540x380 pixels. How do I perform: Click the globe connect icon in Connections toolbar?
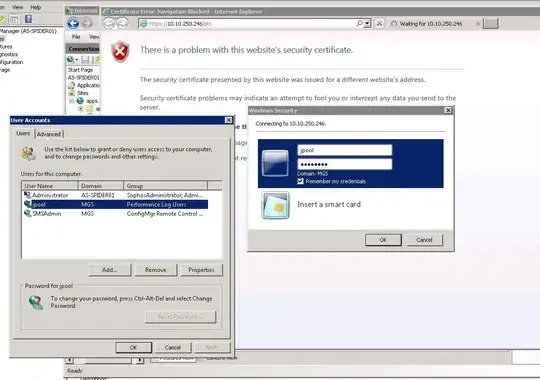point(71,60)
